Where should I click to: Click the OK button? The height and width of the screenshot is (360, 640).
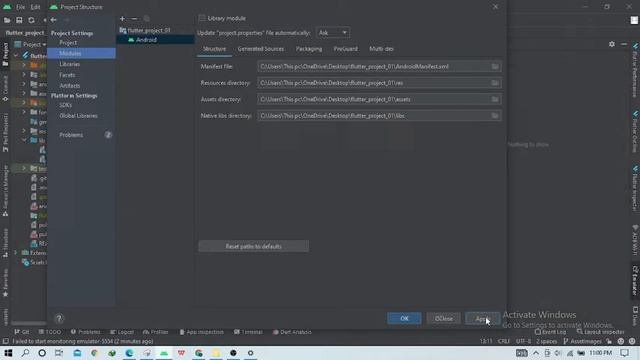point(404,318)
